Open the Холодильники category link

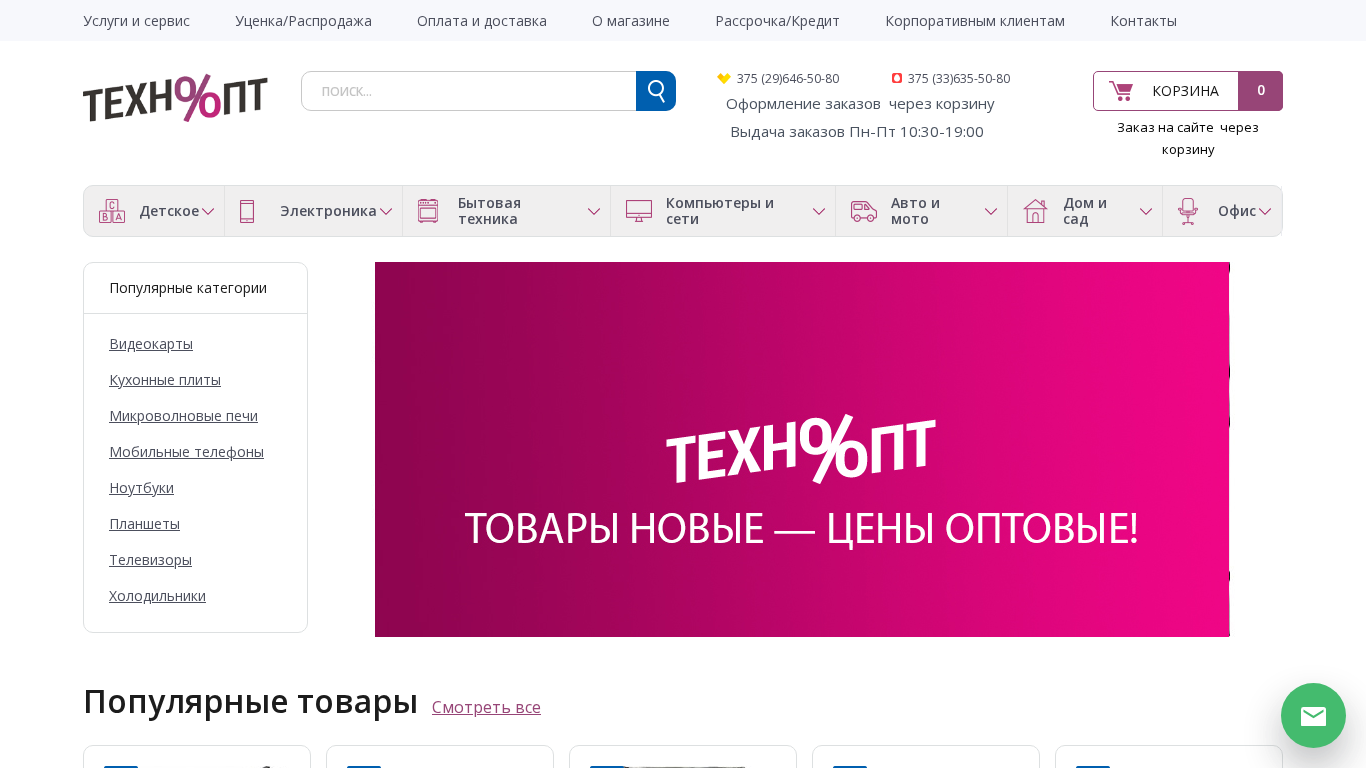point(157,596)
